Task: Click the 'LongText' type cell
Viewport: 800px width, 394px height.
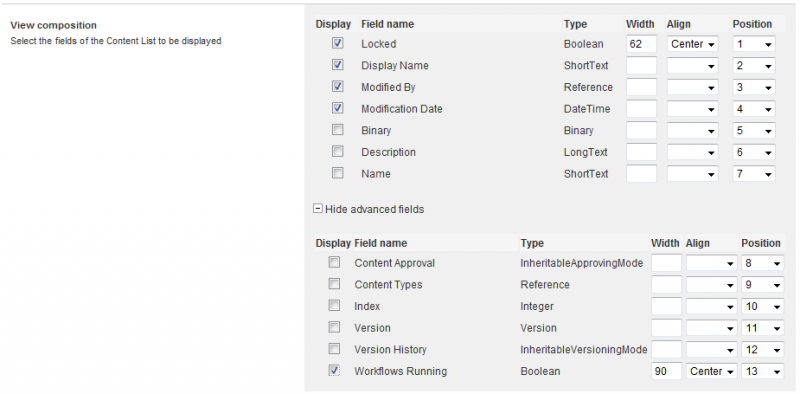Action: click(x=586, y=152)
